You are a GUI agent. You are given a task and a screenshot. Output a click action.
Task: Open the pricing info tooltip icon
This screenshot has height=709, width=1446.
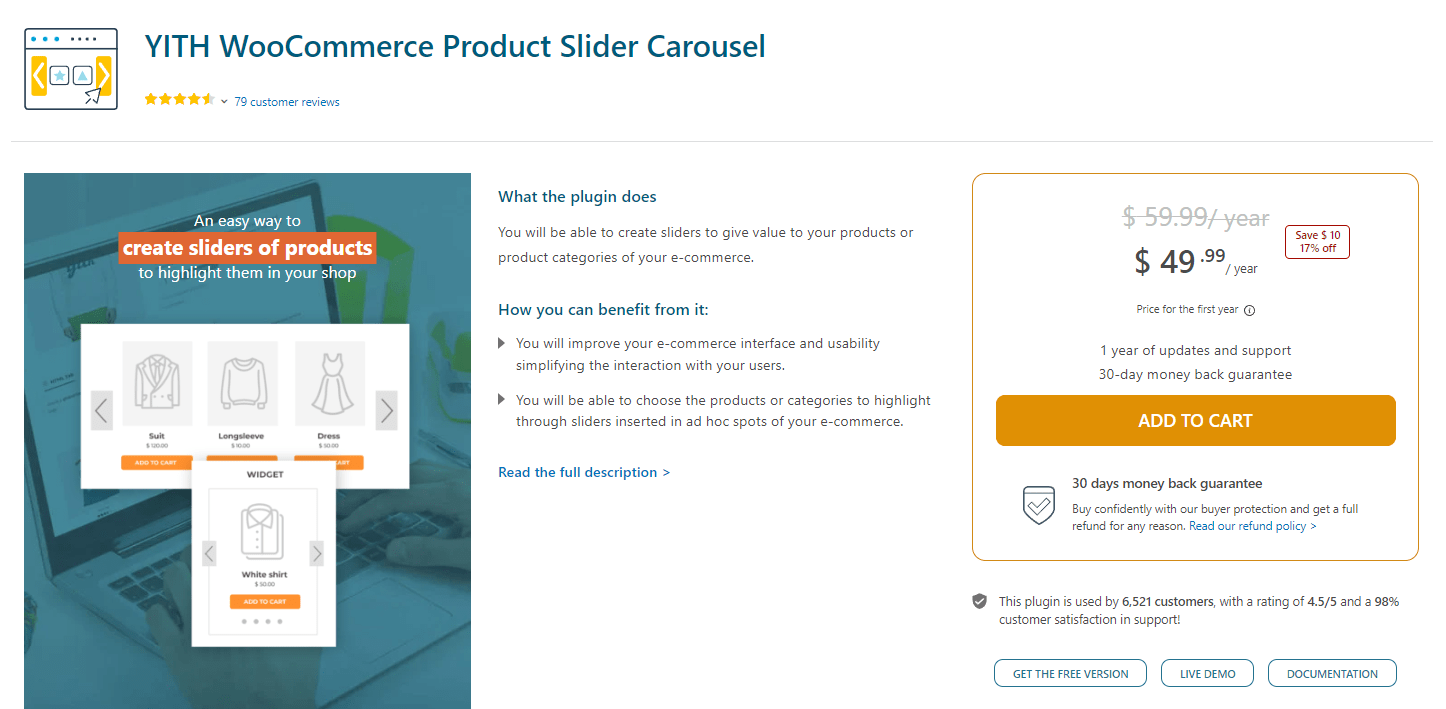1249,309
